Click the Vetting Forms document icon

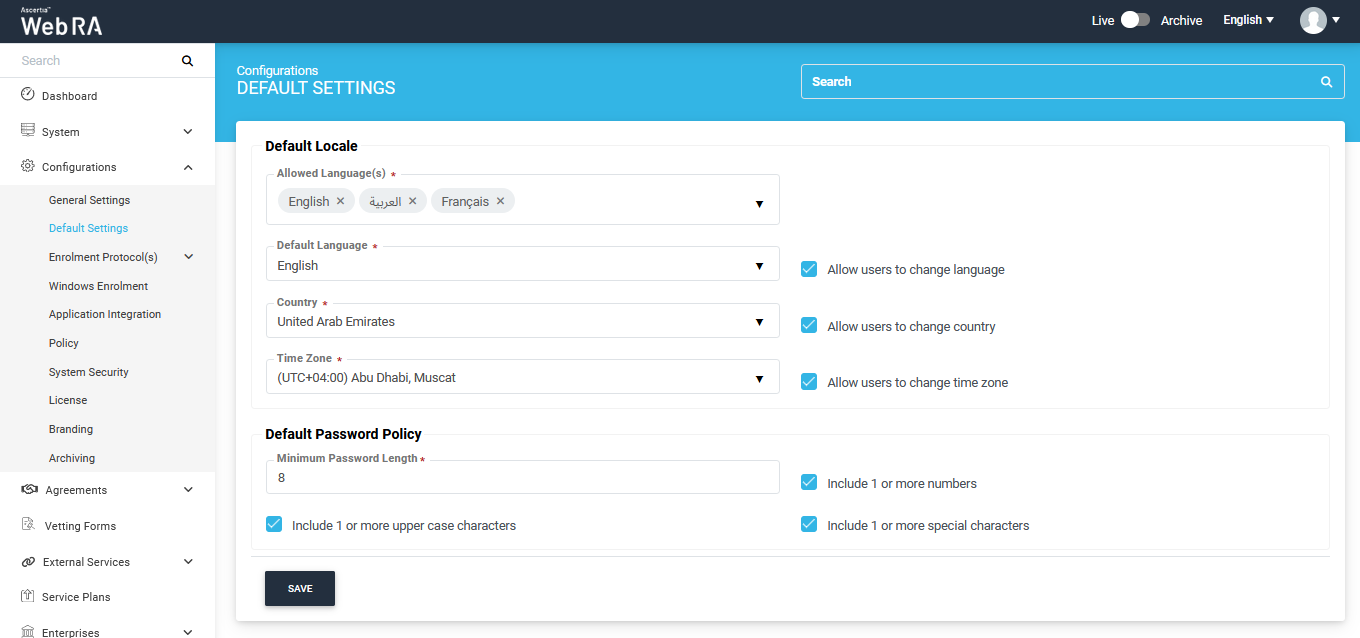[28, 525]
